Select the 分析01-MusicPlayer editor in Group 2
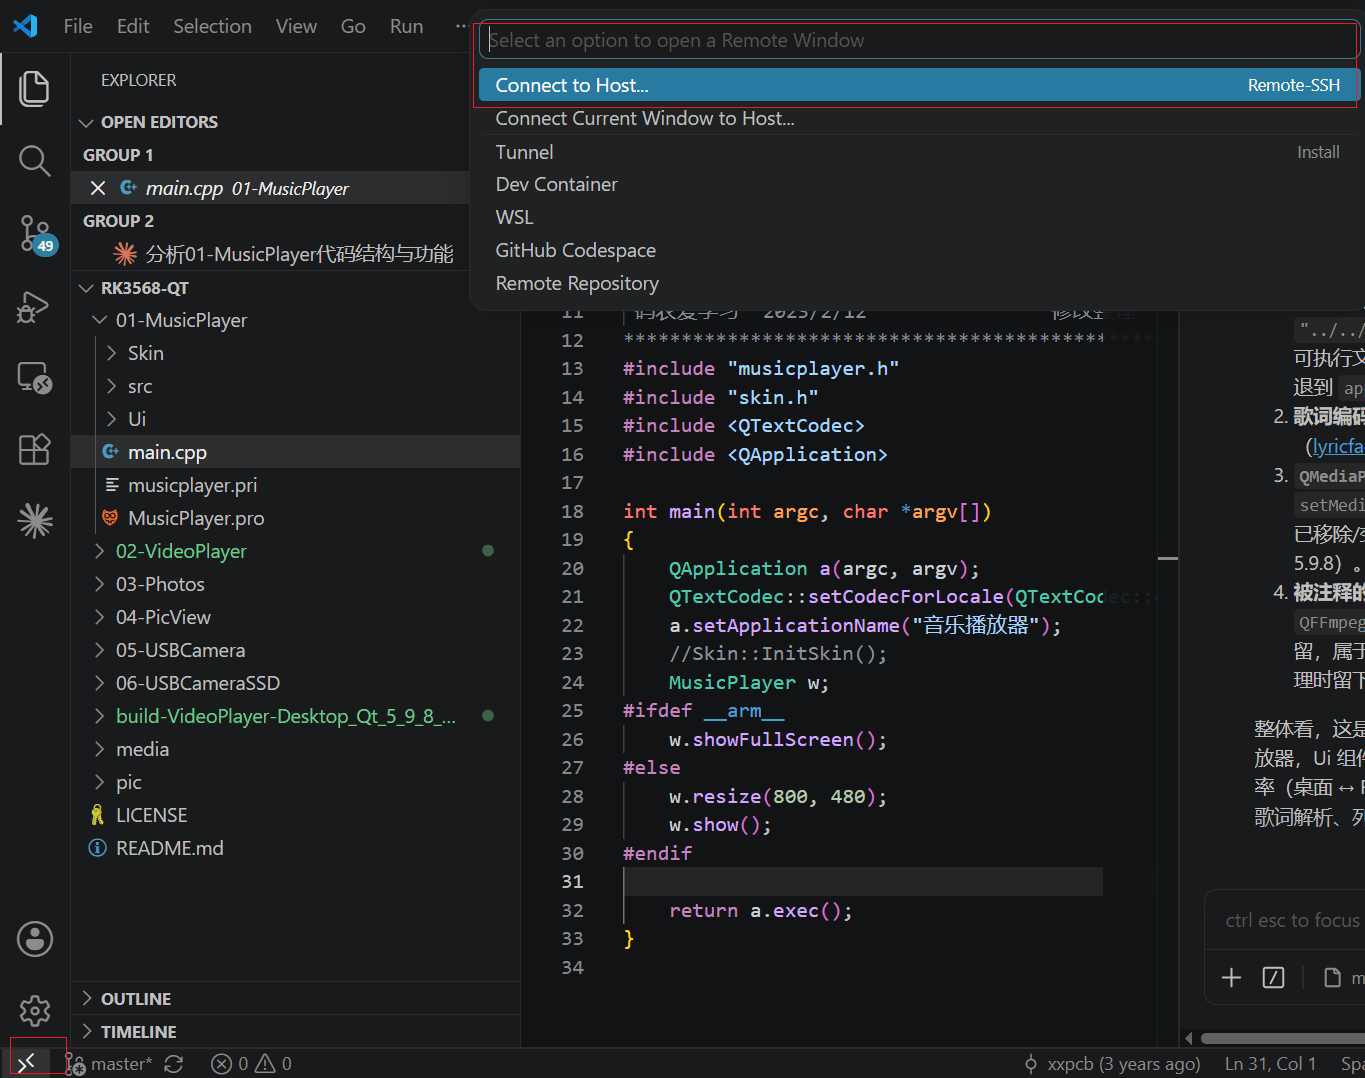Image resolution: width=1365 pixels, height=1078 pixels. coord(270,254)
